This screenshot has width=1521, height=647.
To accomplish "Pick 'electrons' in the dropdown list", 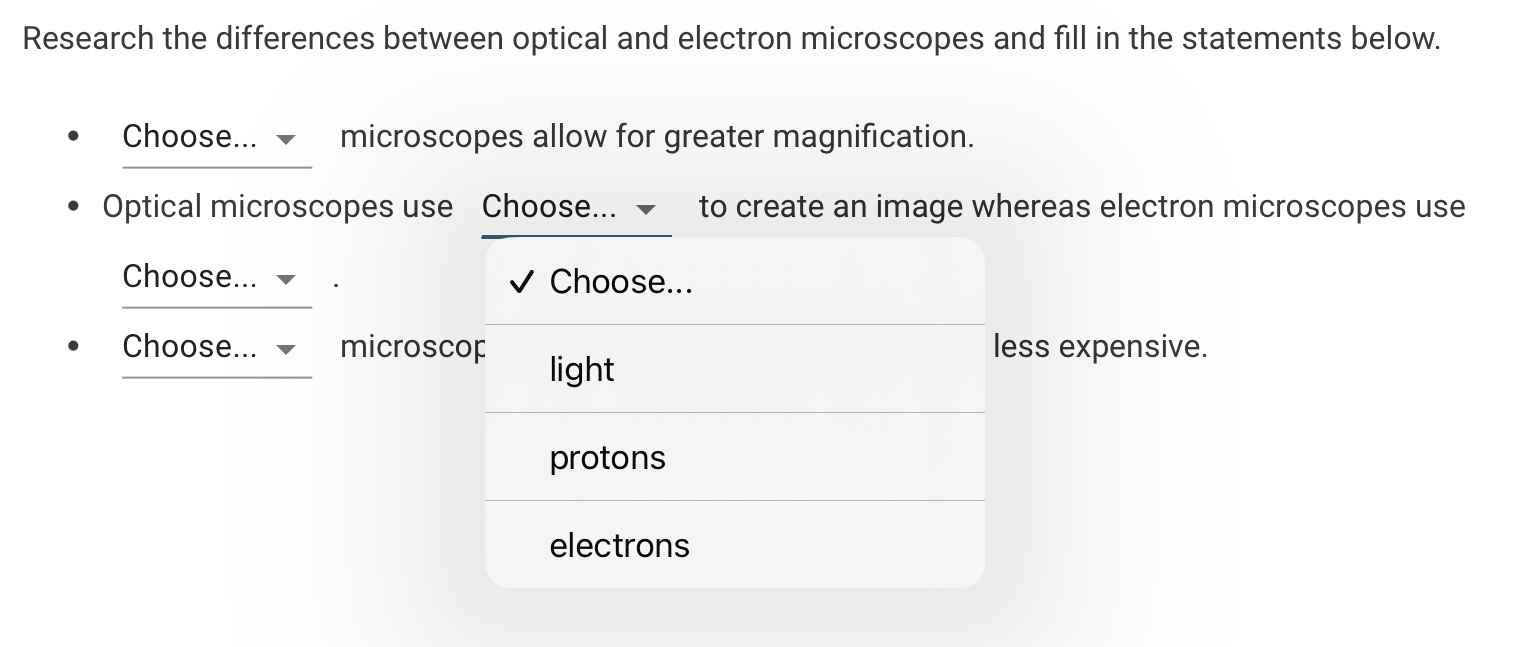I will (x=619, y=546).
